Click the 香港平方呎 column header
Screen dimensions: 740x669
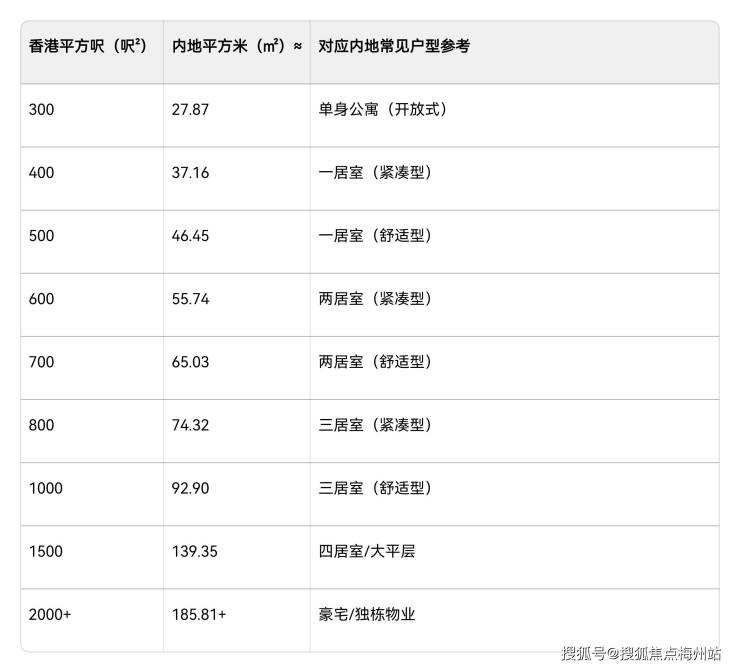click(x=88, y=46)
